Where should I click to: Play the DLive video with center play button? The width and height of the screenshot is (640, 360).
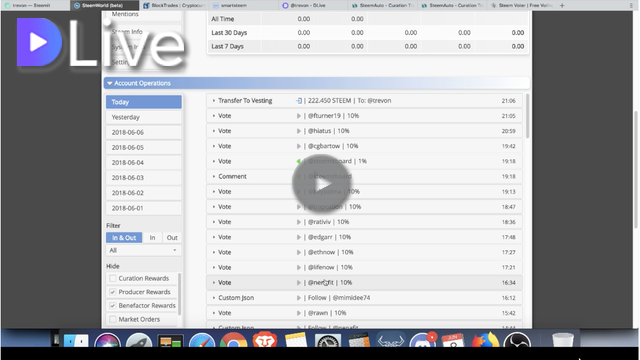(322, 184)
